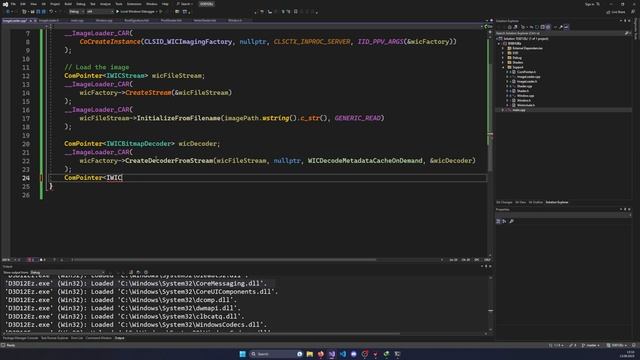Toggle auto-hide pin for Solution Explorer
The image size is (640, 360).
[625, 21]
